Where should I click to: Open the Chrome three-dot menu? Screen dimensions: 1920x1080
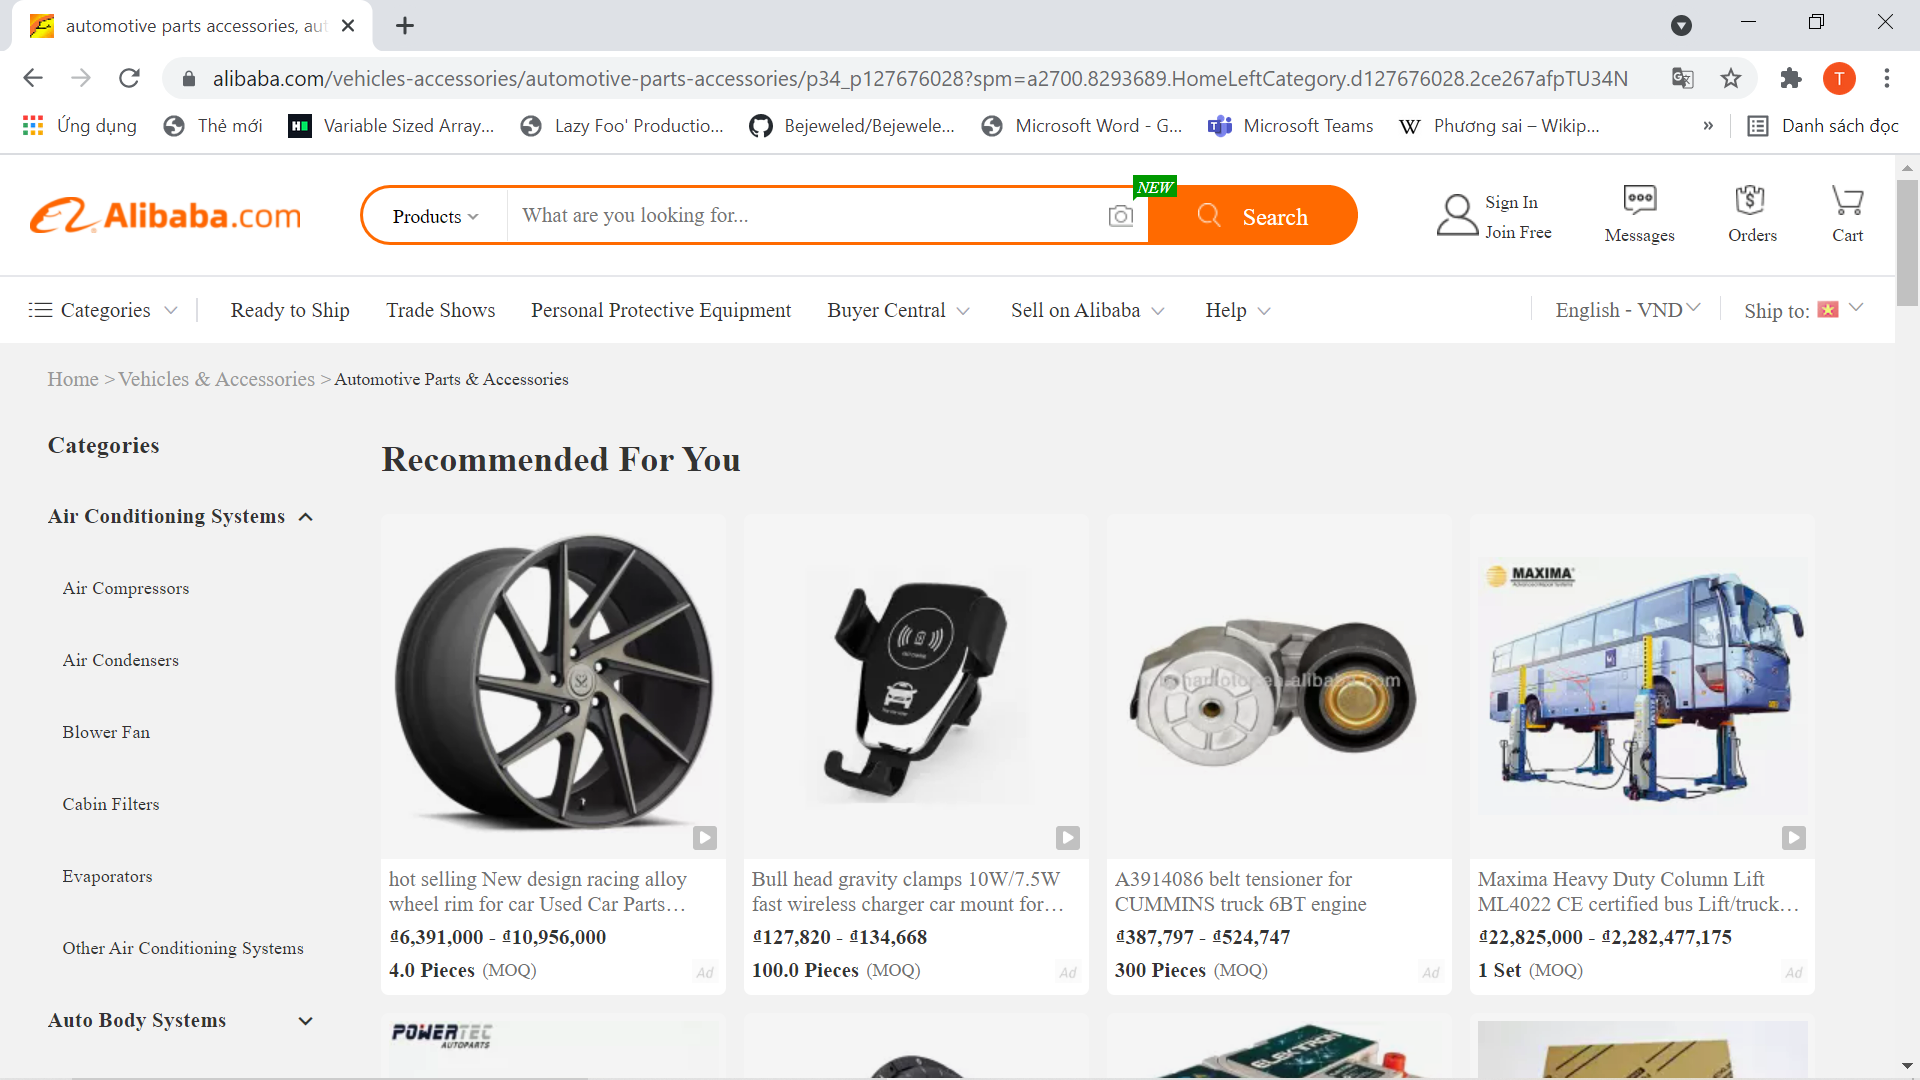1887,78
